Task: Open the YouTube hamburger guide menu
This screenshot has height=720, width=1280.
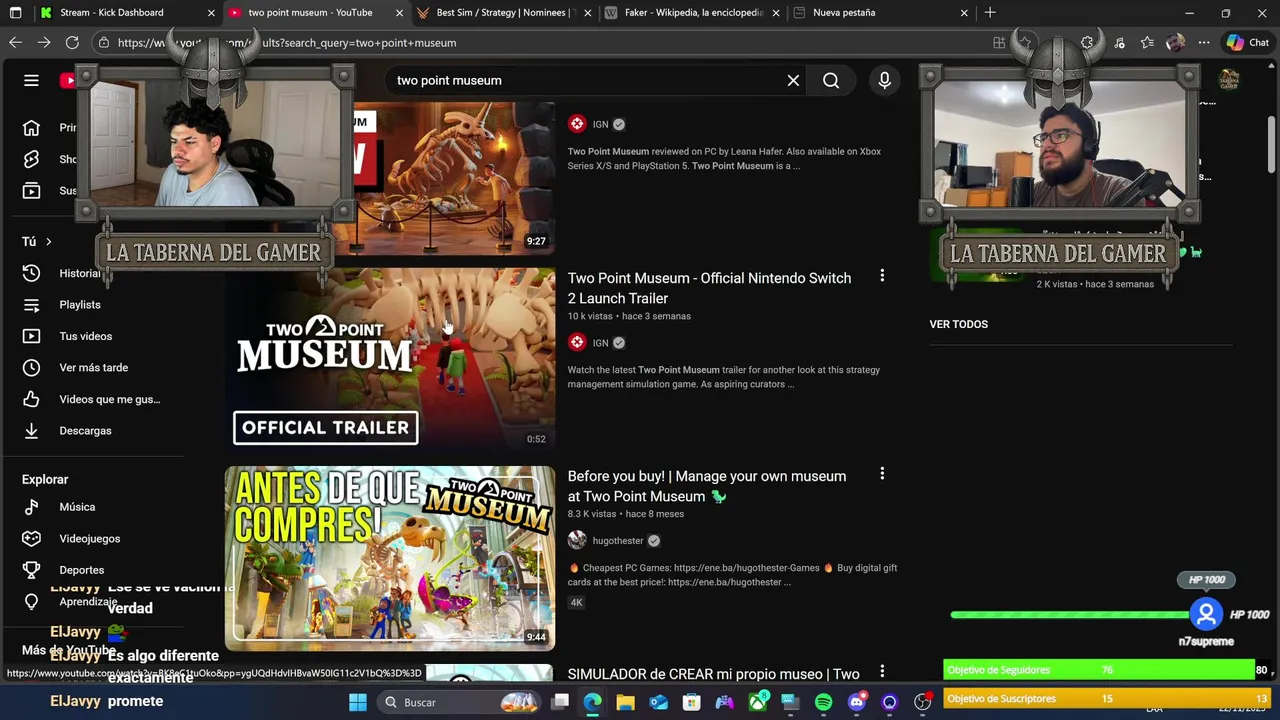Action: [31, 80]
